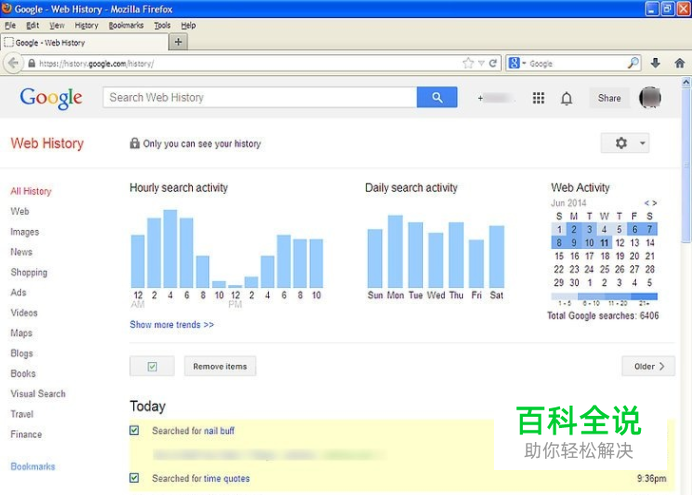
Task: Open the Help menu
Action: click(188, 25)
